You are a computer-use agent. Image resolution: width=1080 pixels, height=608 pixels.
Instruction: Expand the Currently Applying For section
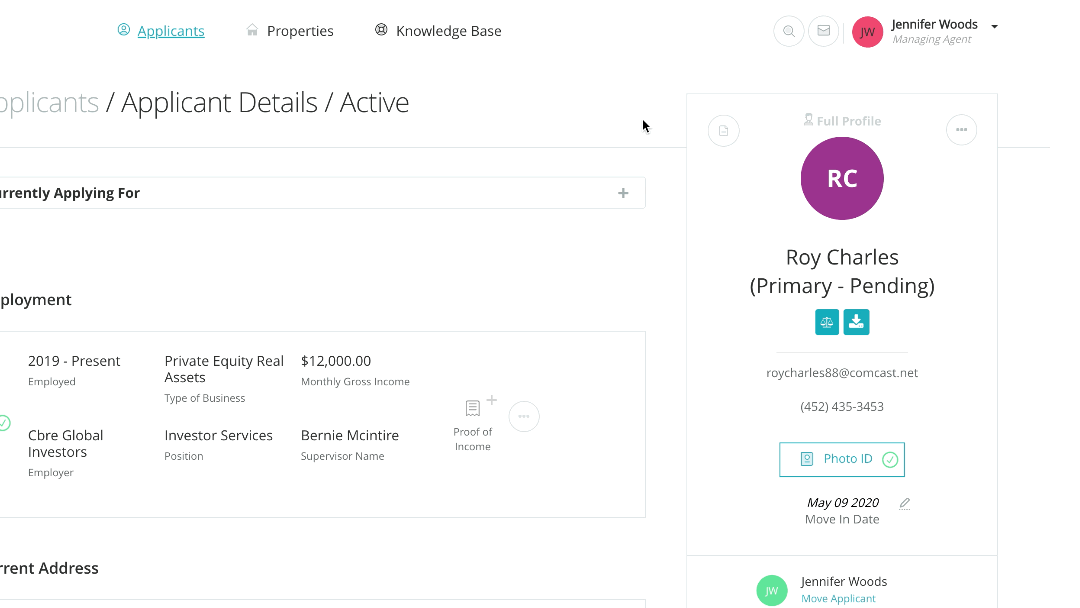click(623, 193)
